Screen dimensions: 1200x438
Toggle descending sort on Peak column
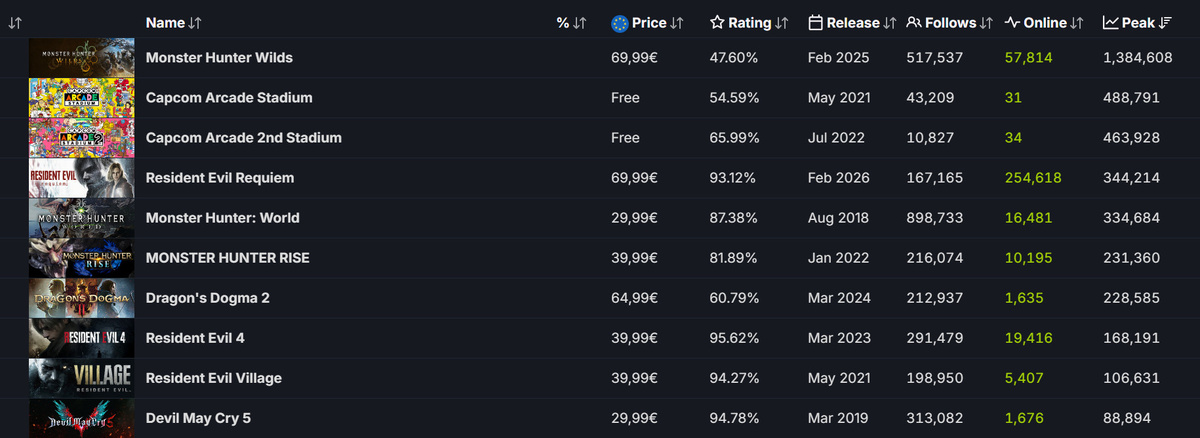pos(1164,23)
